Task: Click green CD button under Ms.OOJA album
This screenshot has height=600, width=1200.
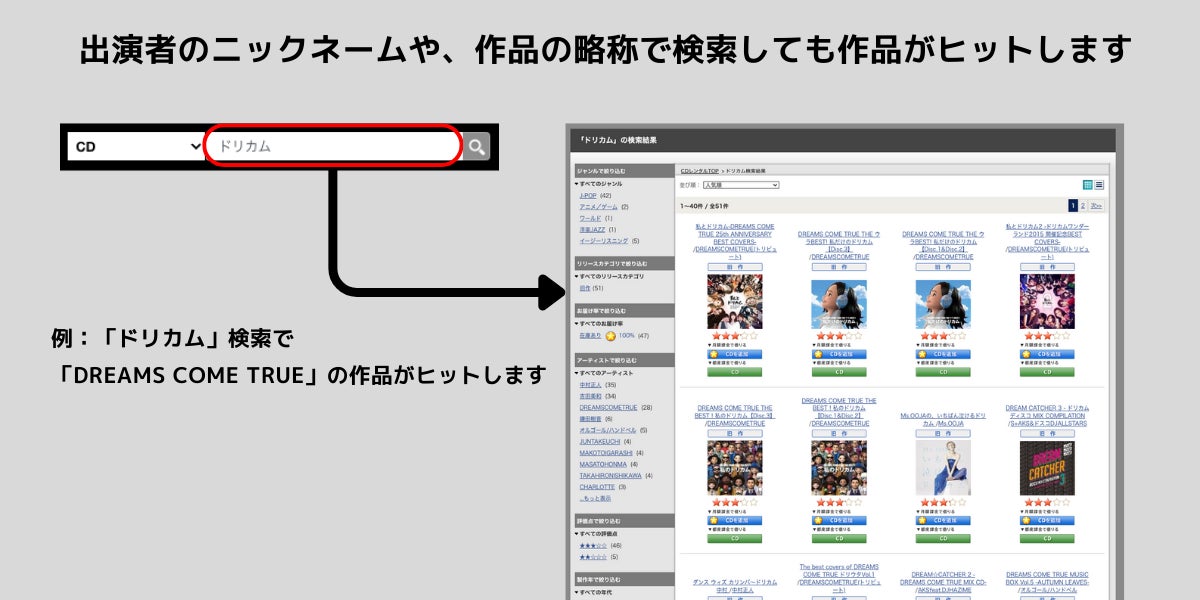Action: coord(943,538)
